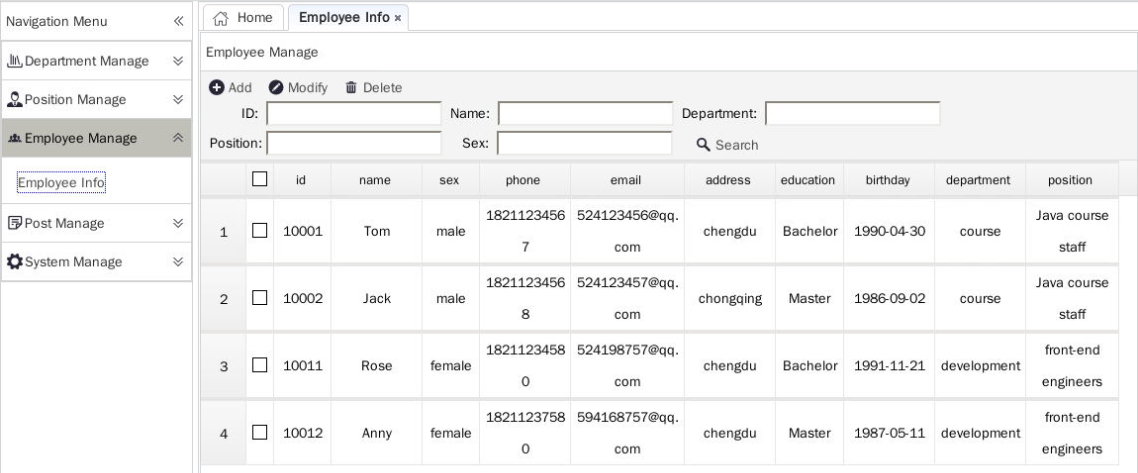Focus the Department search field

[x=853, y=113]
